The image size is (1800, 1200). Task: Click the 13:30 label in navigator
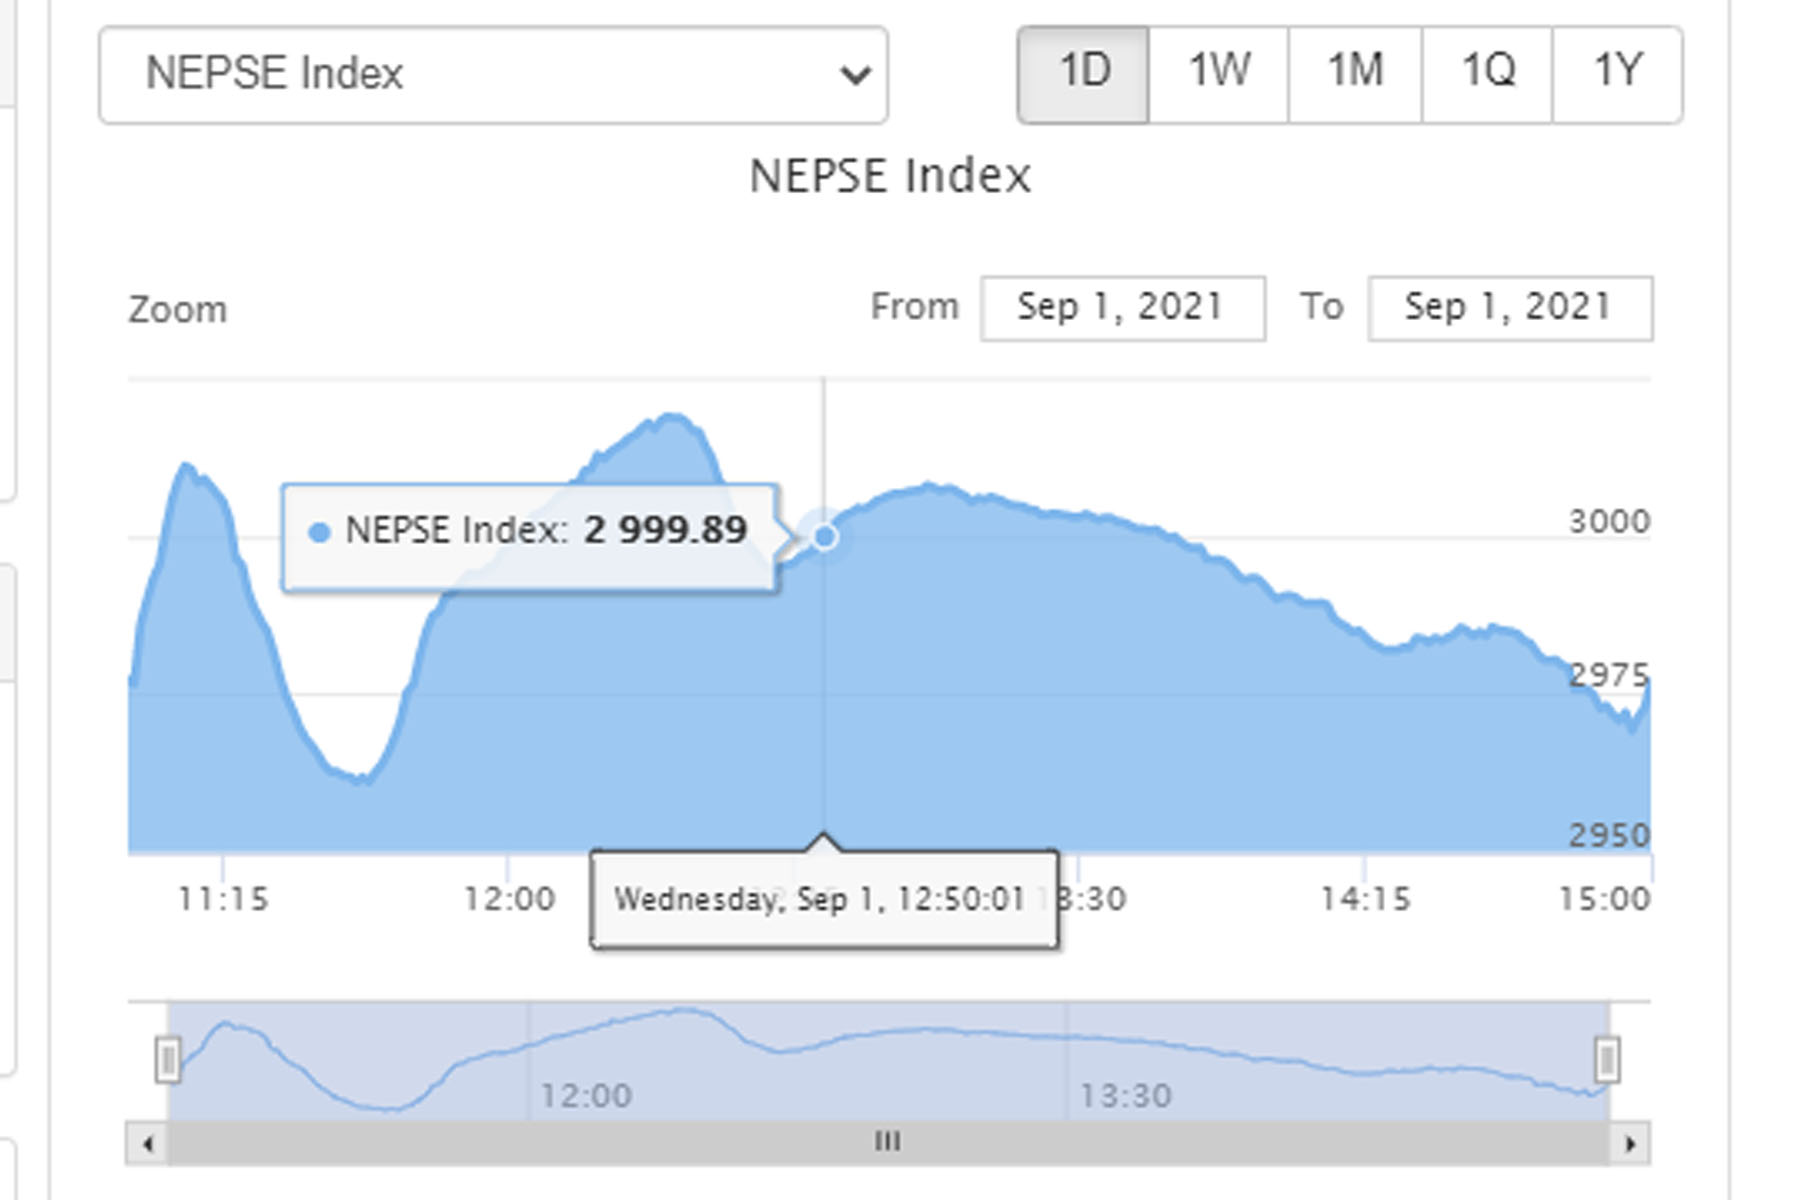coord(1125,1096)
